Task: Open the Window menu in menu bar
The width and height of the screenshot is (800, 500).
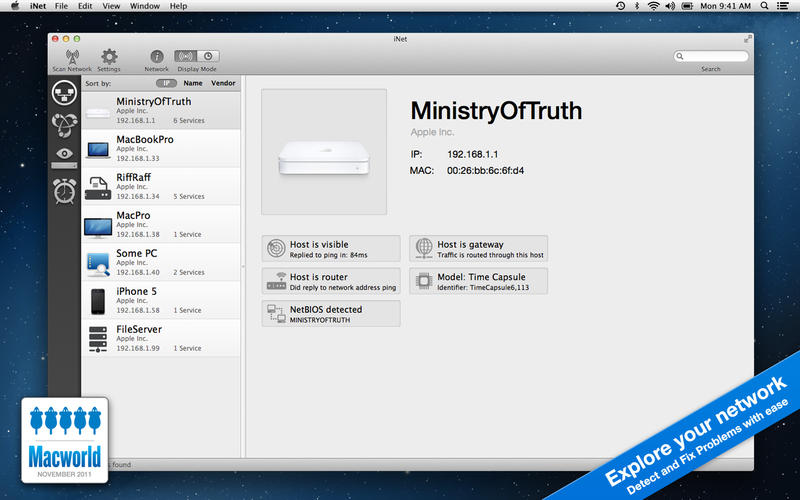Action: pyautogui.click(x=144, y=6)
